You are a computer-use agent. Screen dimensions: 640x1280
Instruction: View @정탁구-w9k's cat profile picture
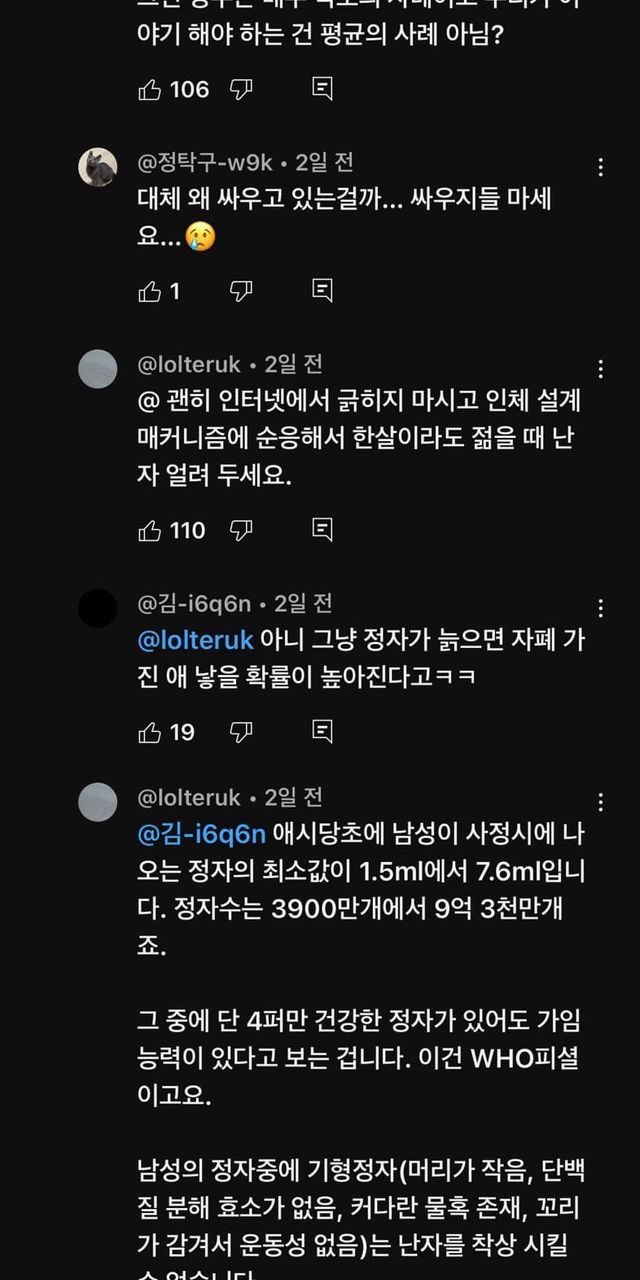[98, 167]
